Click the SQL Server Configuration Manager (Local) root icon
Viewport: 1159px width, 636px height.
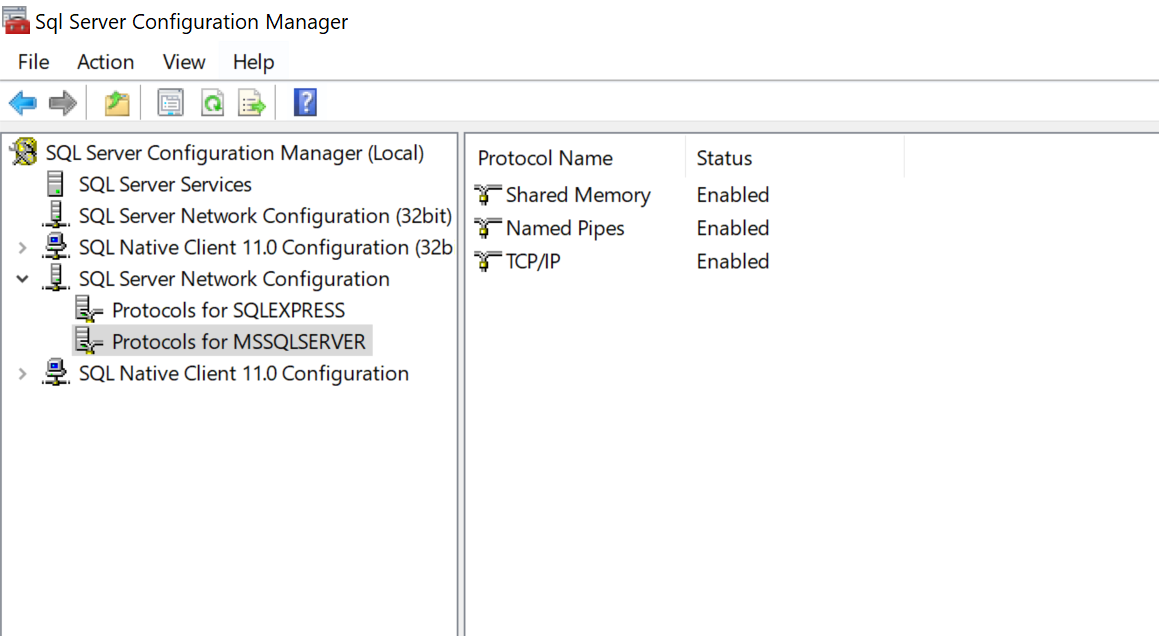(x=24, y=152)
